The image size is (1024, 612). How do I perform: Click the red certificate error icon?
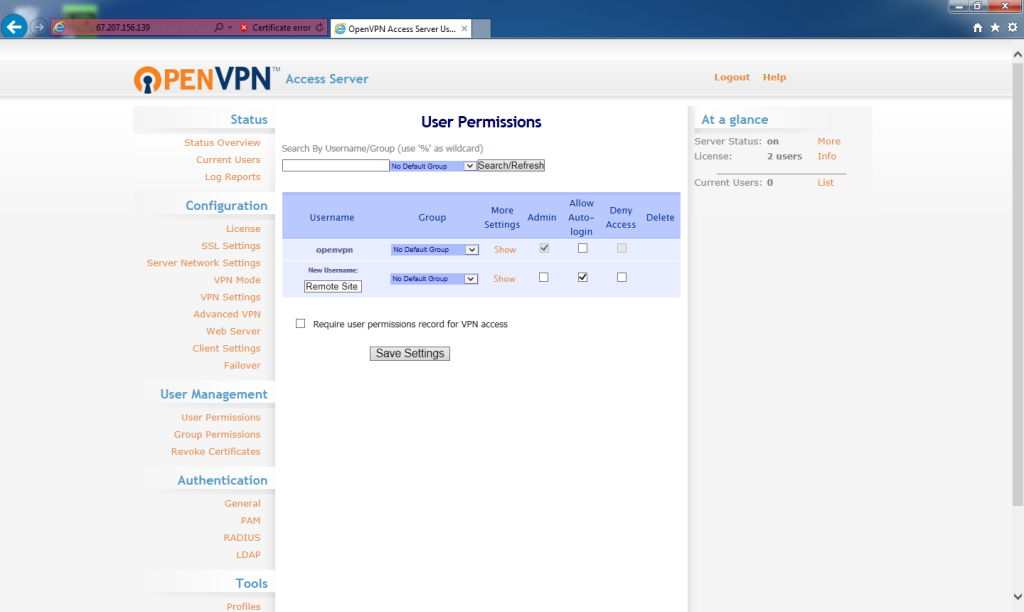pos(244,27)
